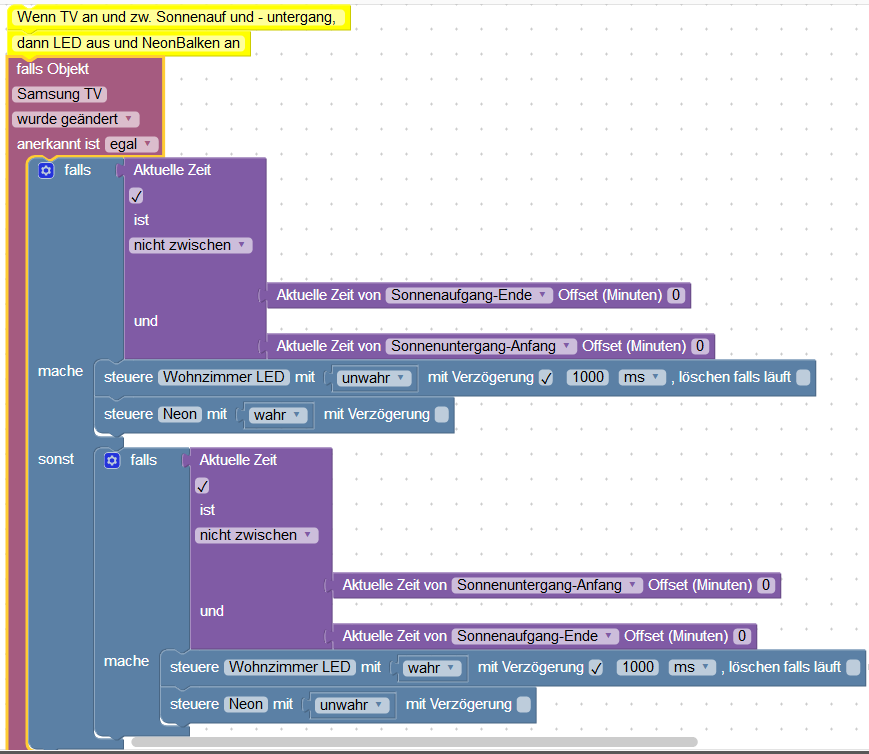
Task: Enable mit Verzögerung for Neon wahr row
Action: 442,415
